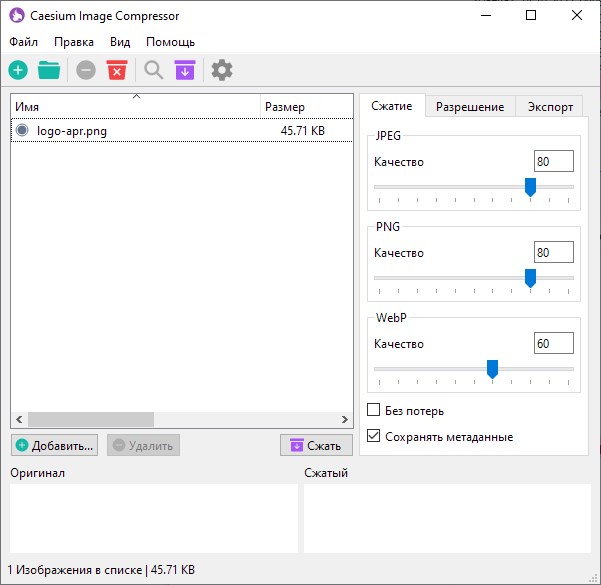This screenshot has width=601, height=585.
Task: Click the Оригинал preview pane
Action: click(x=154, y=518)
